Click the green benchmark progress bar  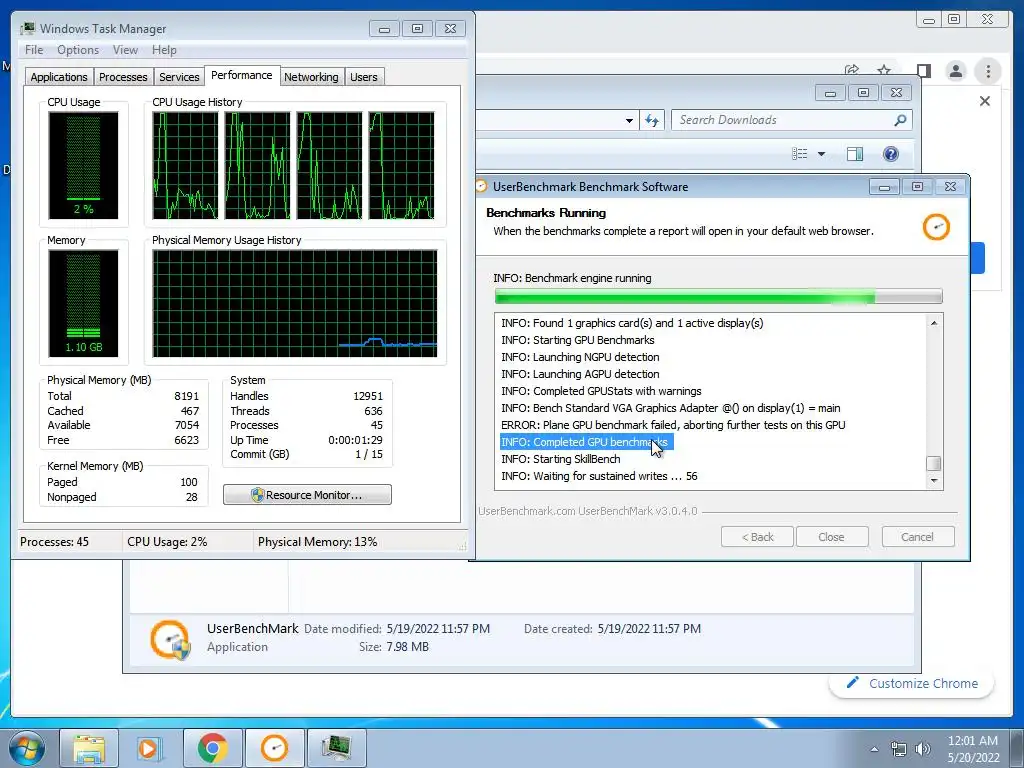click(718, 297)
